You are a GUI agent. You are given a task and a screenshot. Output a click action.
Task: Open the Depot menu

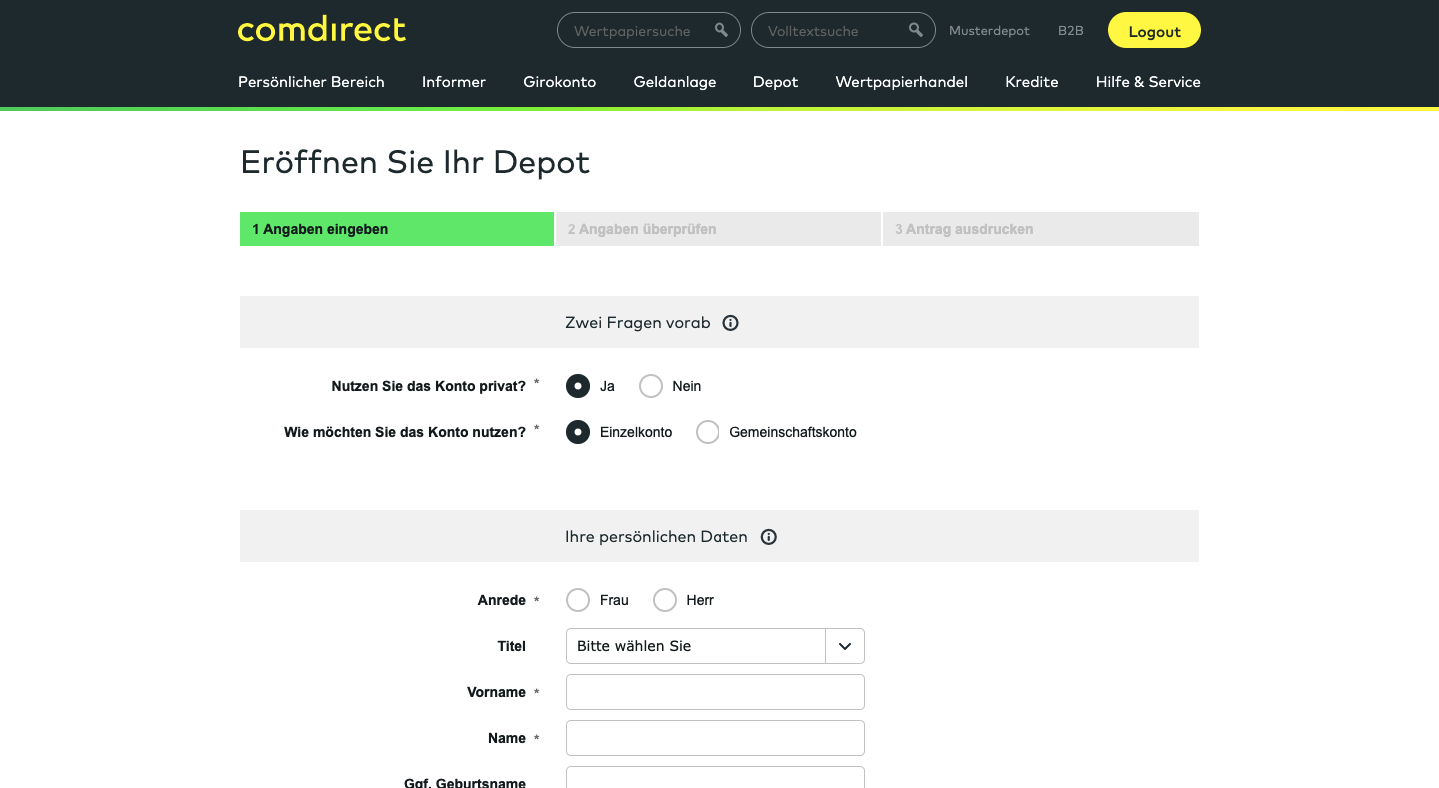[x=775, y=82]
